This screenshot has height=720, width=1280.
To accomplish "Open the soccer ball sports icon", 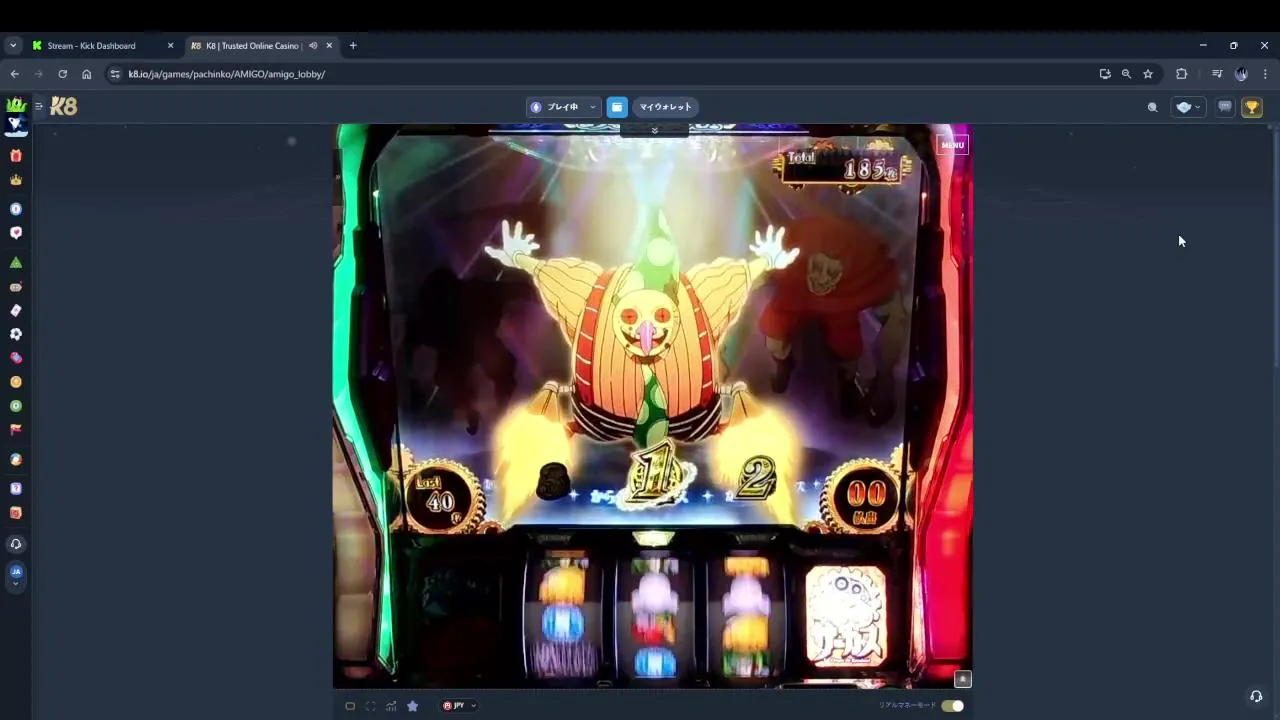I will [x=15, y=334].
